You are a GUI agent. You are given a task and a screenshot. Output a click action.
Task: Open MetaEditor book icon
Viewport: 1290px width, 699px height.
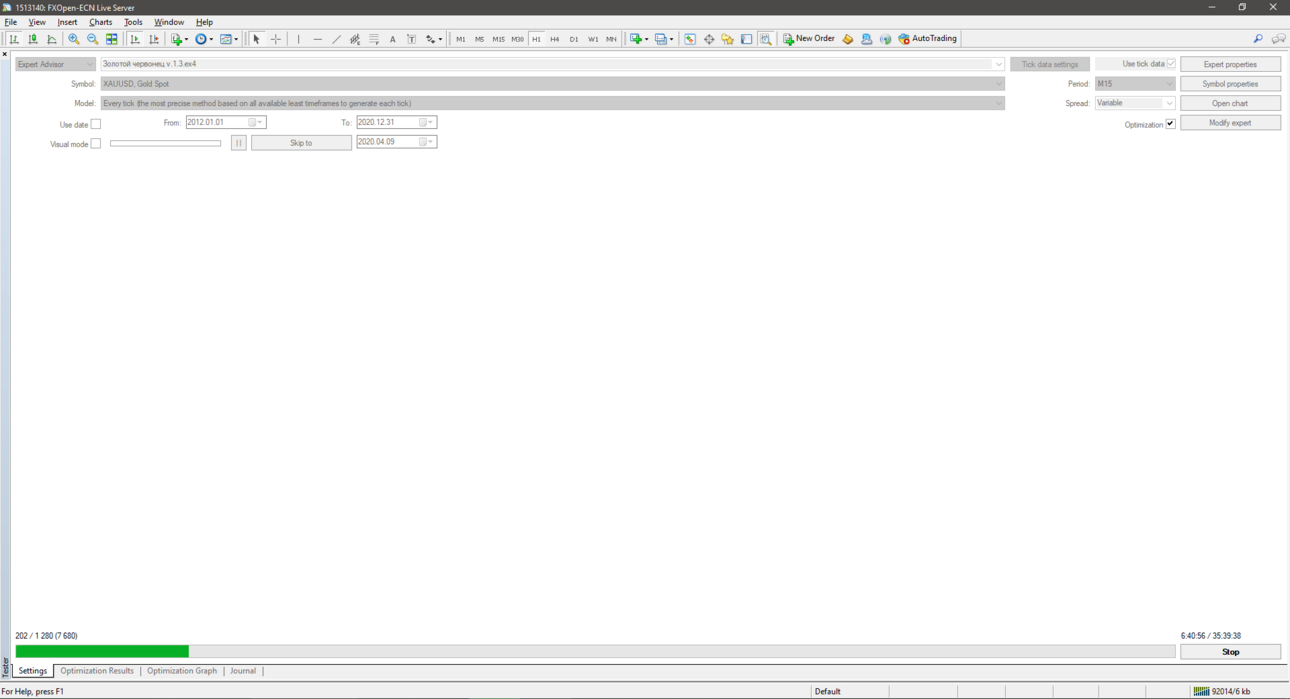coord(848,39)
